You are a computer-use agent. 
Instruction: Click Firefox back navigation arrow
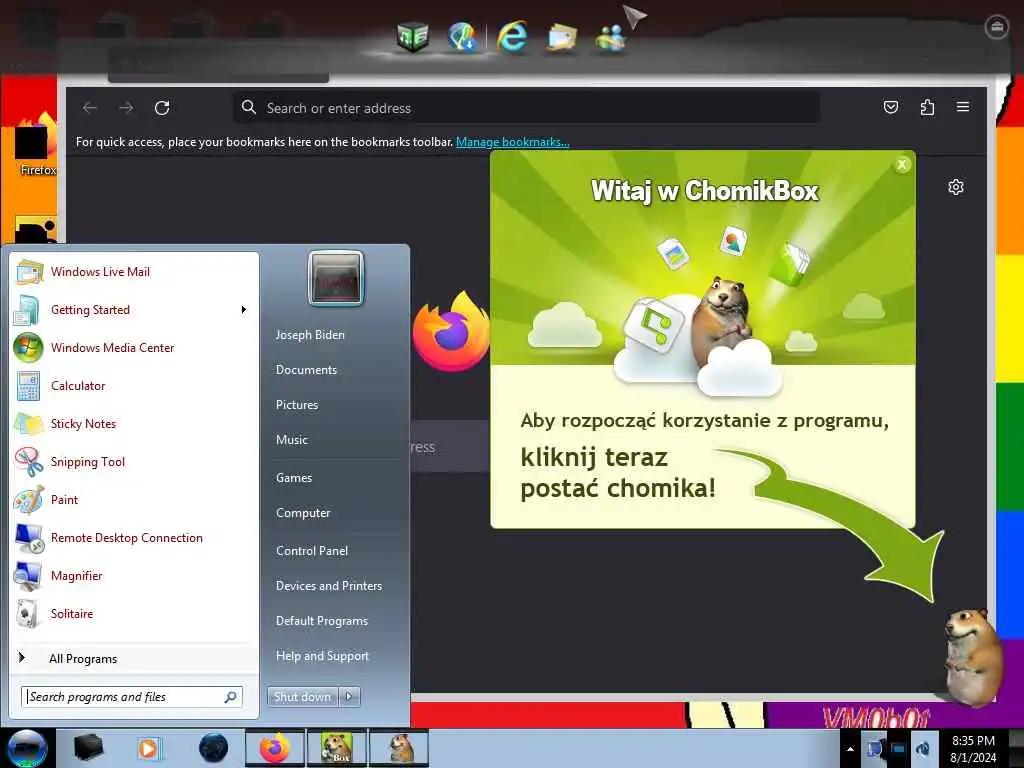tap(90, 108)
